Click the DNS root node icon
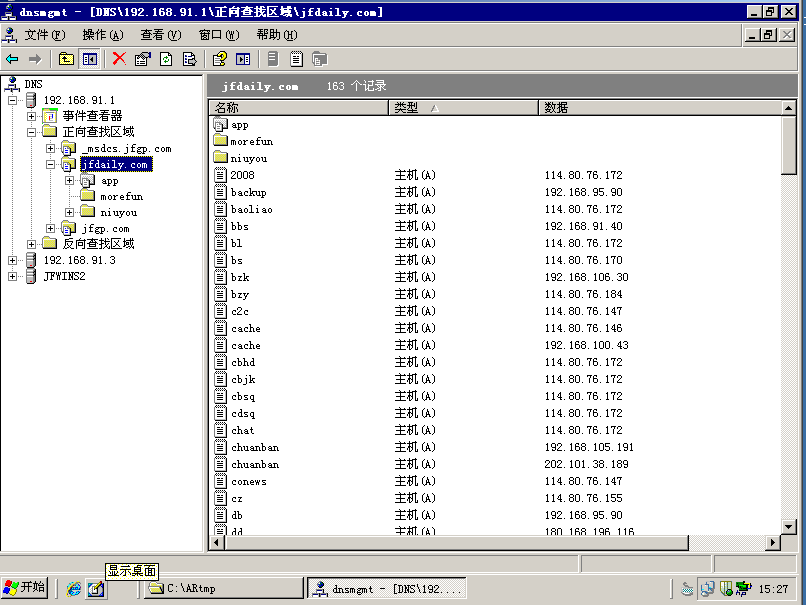This screenshot has height=605, width=806. tap(12, 84)
